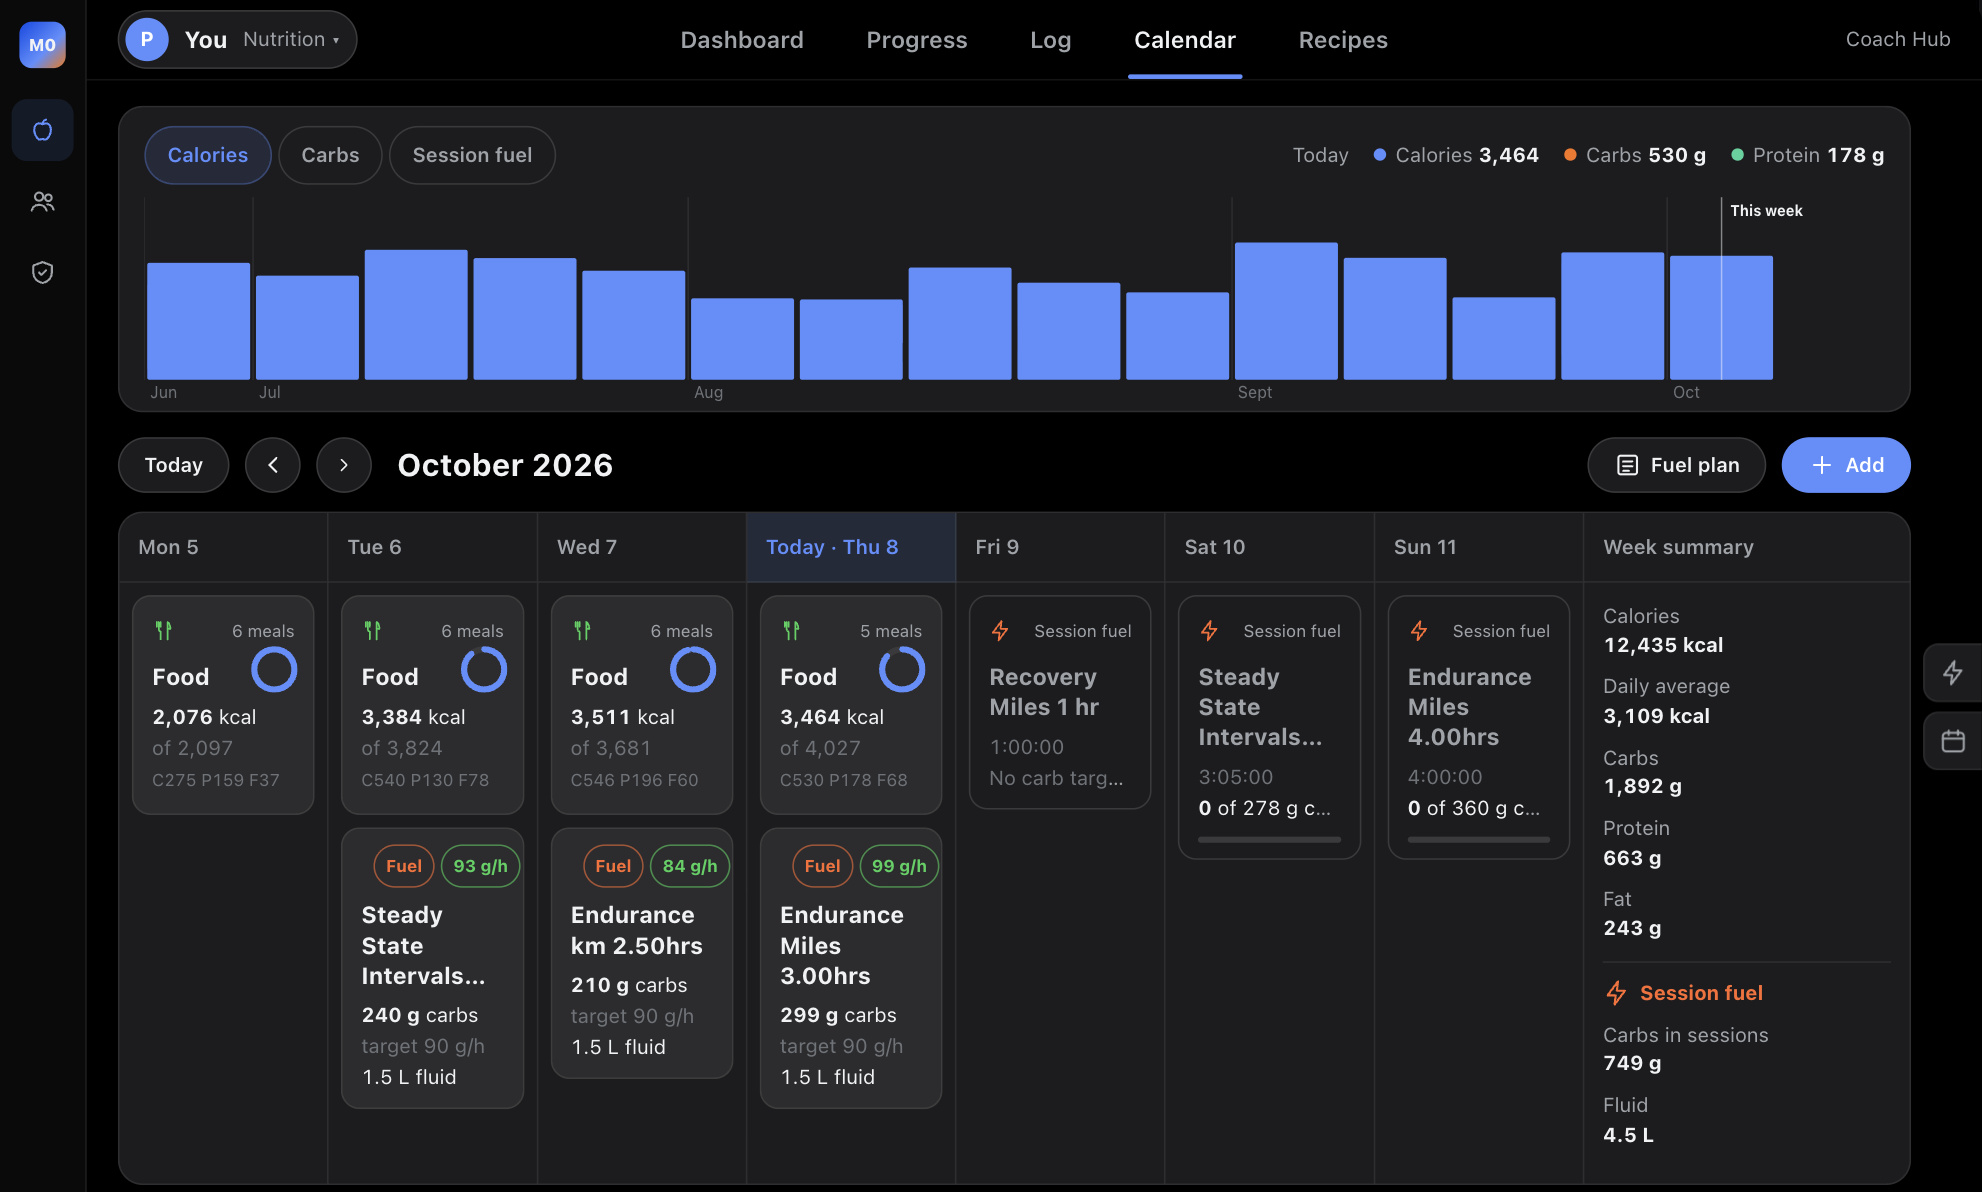Image resolution: width=1982 pixels, height=1192 pixels.
Task: Go to the previous week
Action: (273, 465)
